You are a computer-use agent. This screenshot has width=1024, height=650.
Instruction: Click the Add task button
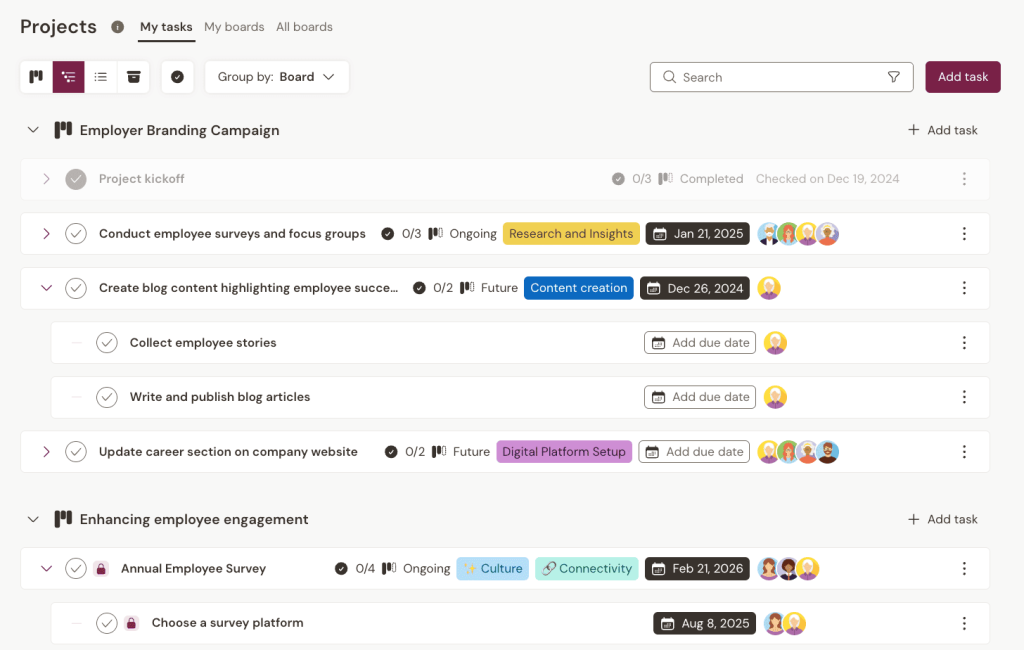[962, 77]
